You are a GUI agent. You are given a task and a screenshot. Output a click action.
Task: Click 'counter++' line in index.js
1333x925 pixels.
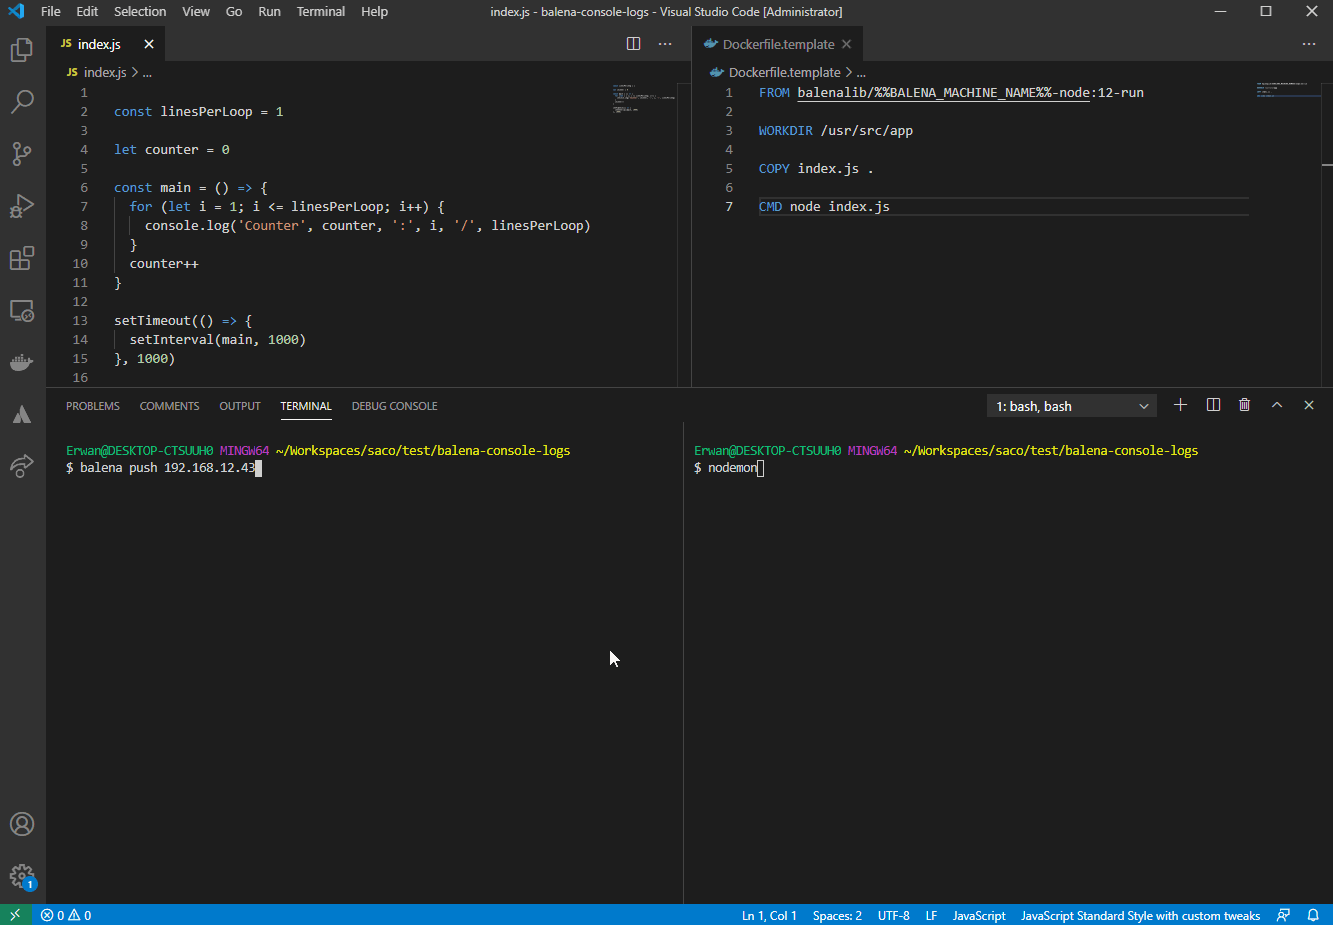click(164, 264)
